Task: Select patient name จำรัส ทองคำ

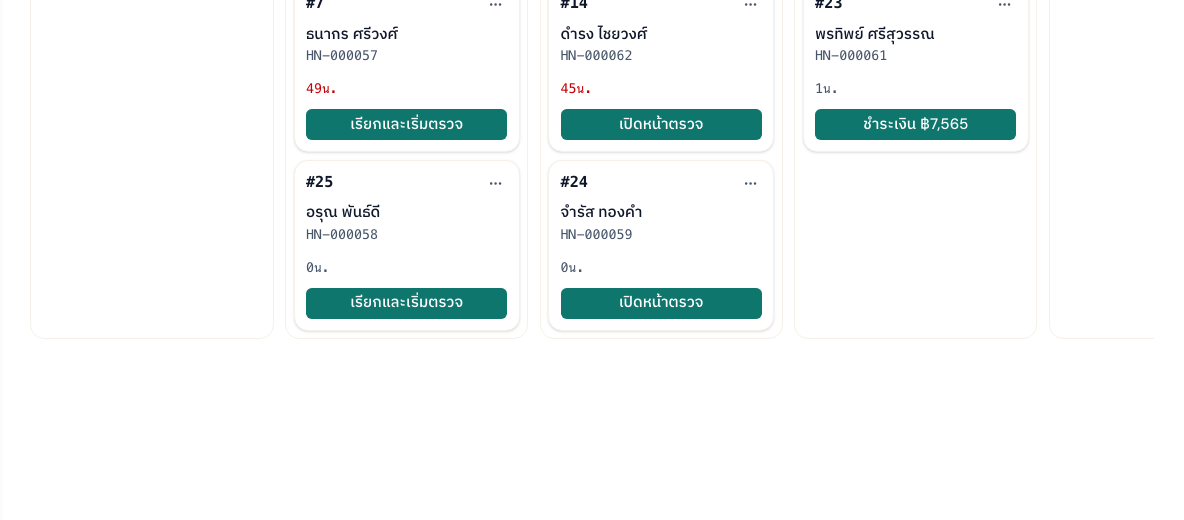Action: [601, 212]
